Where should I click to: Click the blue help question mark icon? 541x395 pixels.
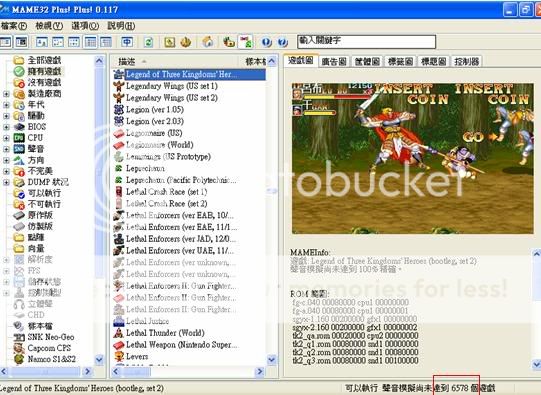point(283,42)
